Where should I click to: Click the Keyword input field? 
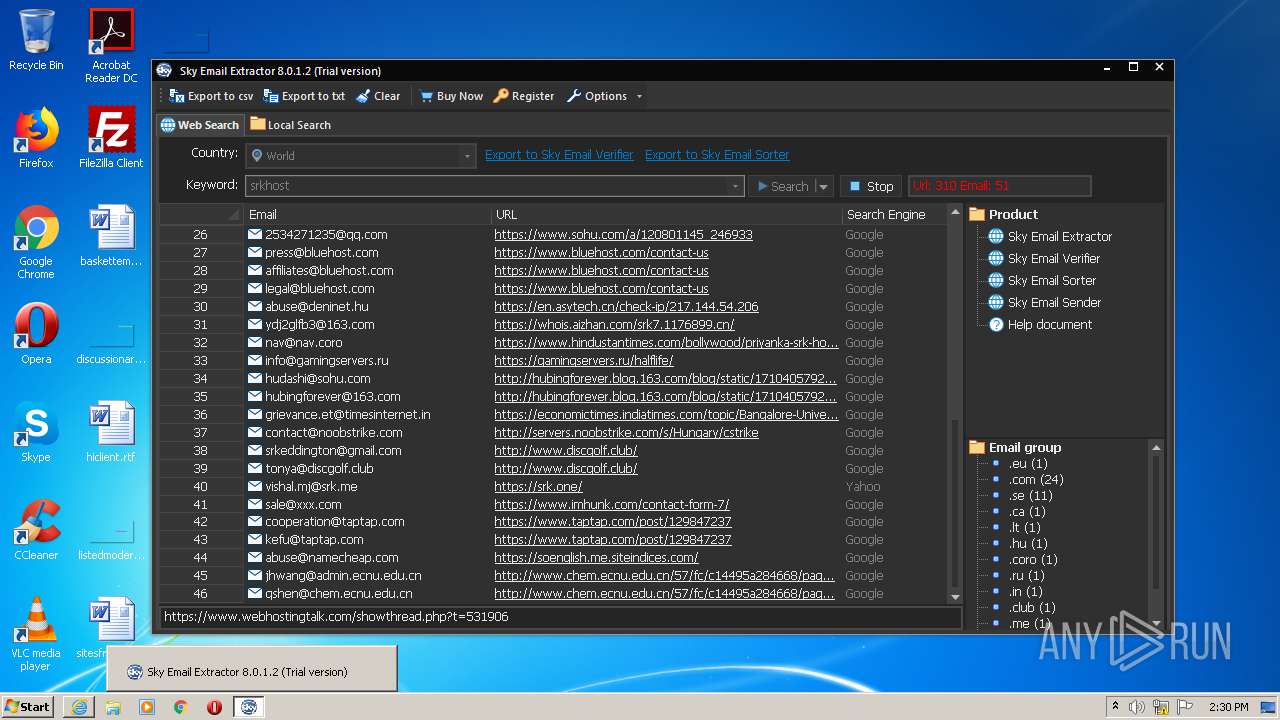pos(487,186)
